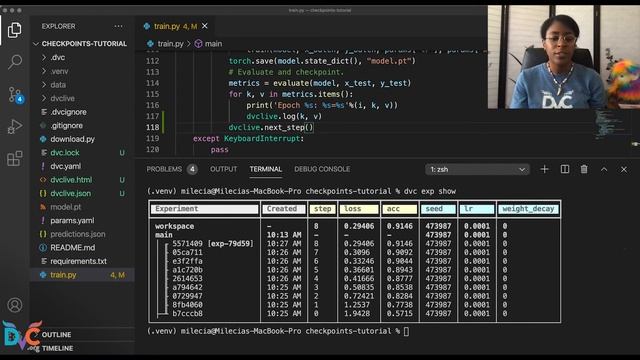Click the seed column header

coord(438,209)
